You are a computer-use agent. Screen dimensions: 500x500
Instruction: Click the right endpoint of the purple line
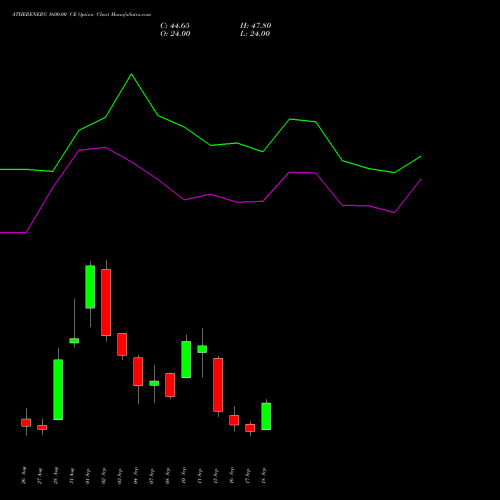(x=421, y=179)
